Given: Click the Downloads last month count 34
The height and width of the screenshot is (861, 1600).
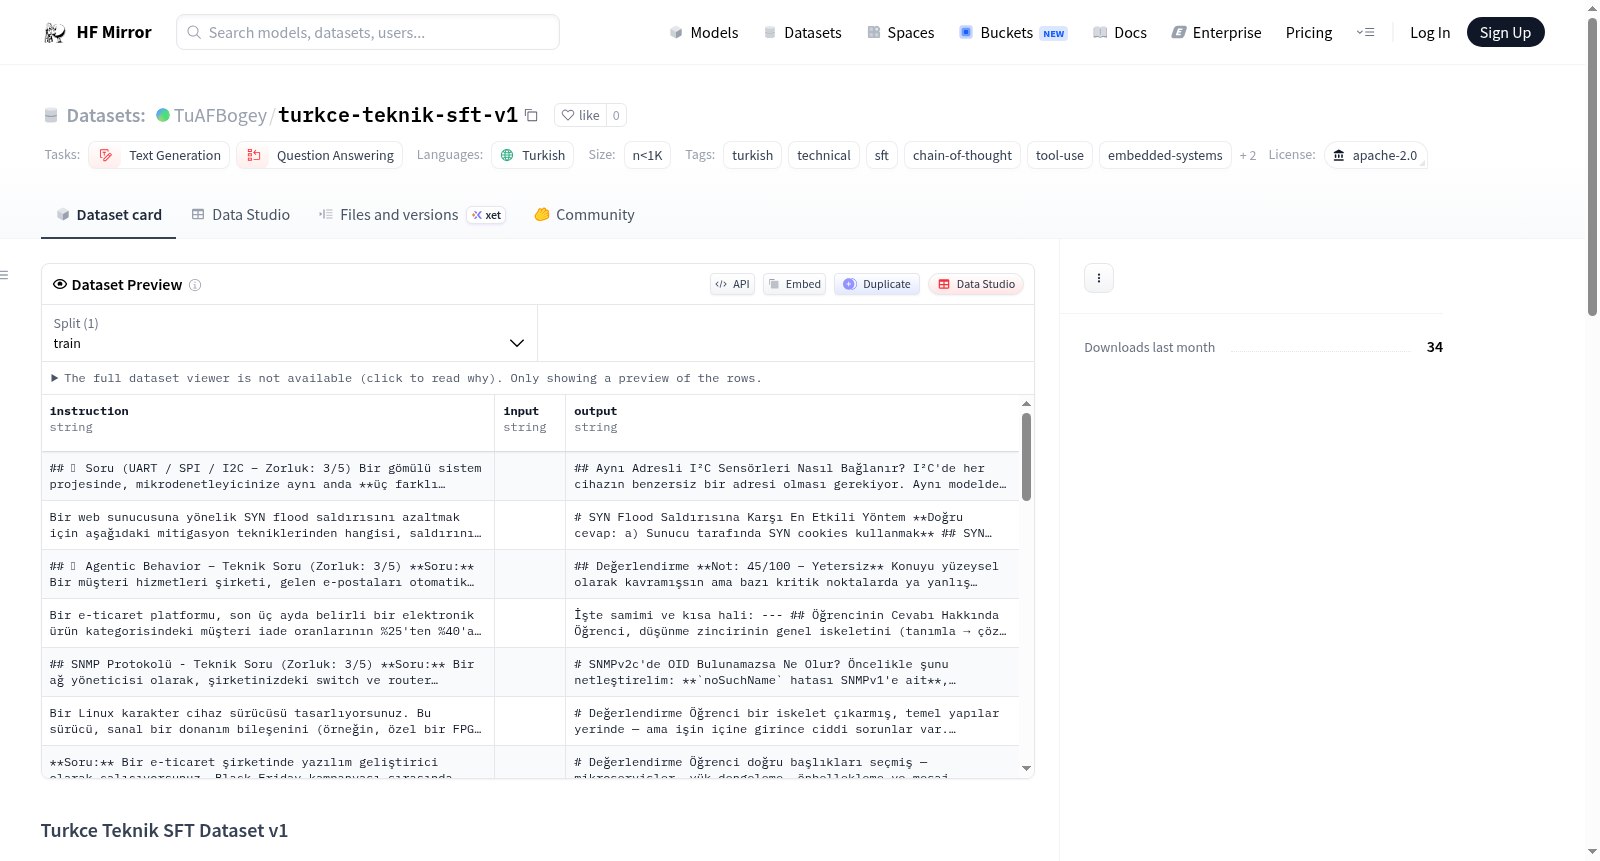Looking at the screenshot, I should coord(1434,347).
